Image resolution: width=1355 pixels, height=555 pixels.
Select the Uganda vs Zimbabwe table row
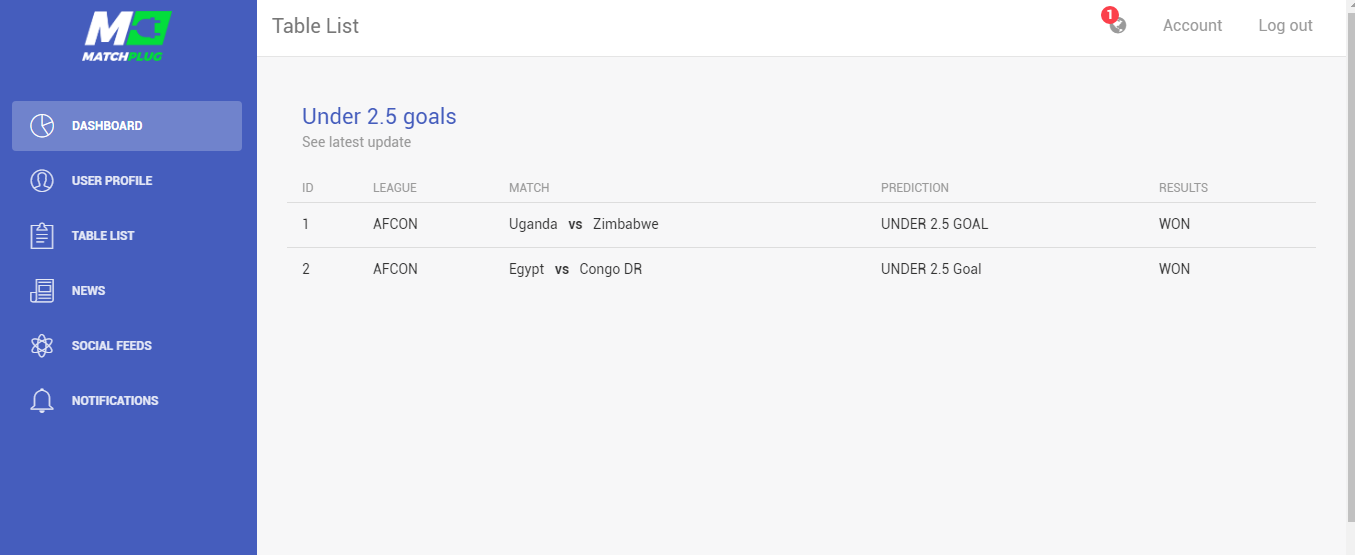[801, 225]
